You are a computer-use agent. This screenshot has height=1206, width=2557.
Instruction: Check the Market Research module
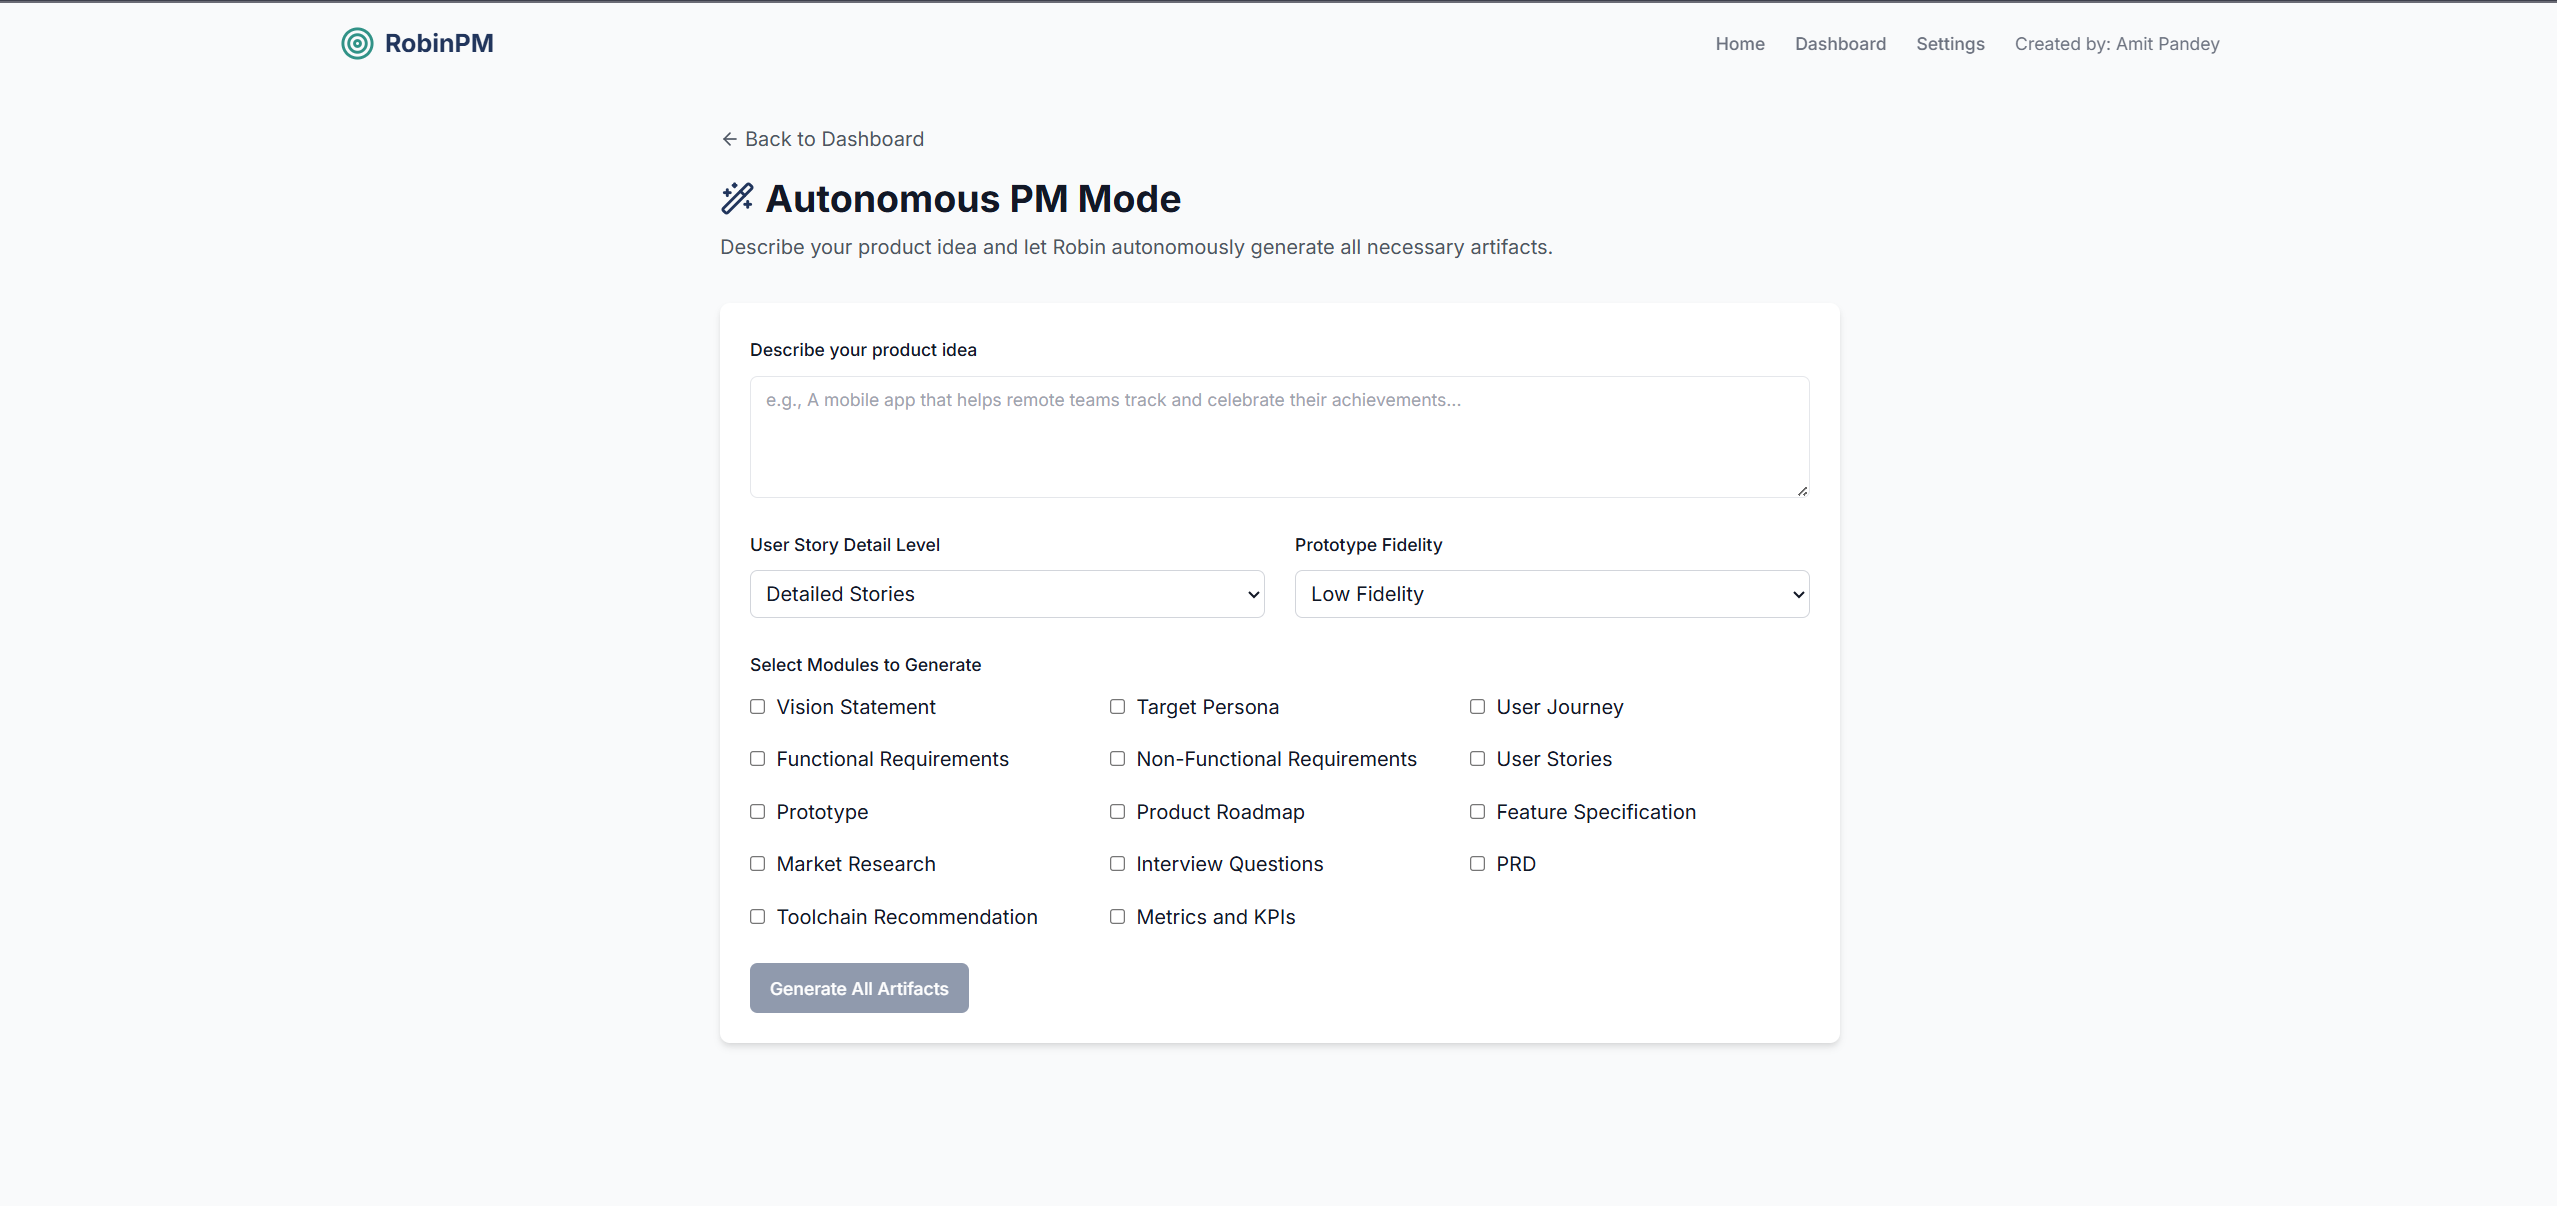758,864
